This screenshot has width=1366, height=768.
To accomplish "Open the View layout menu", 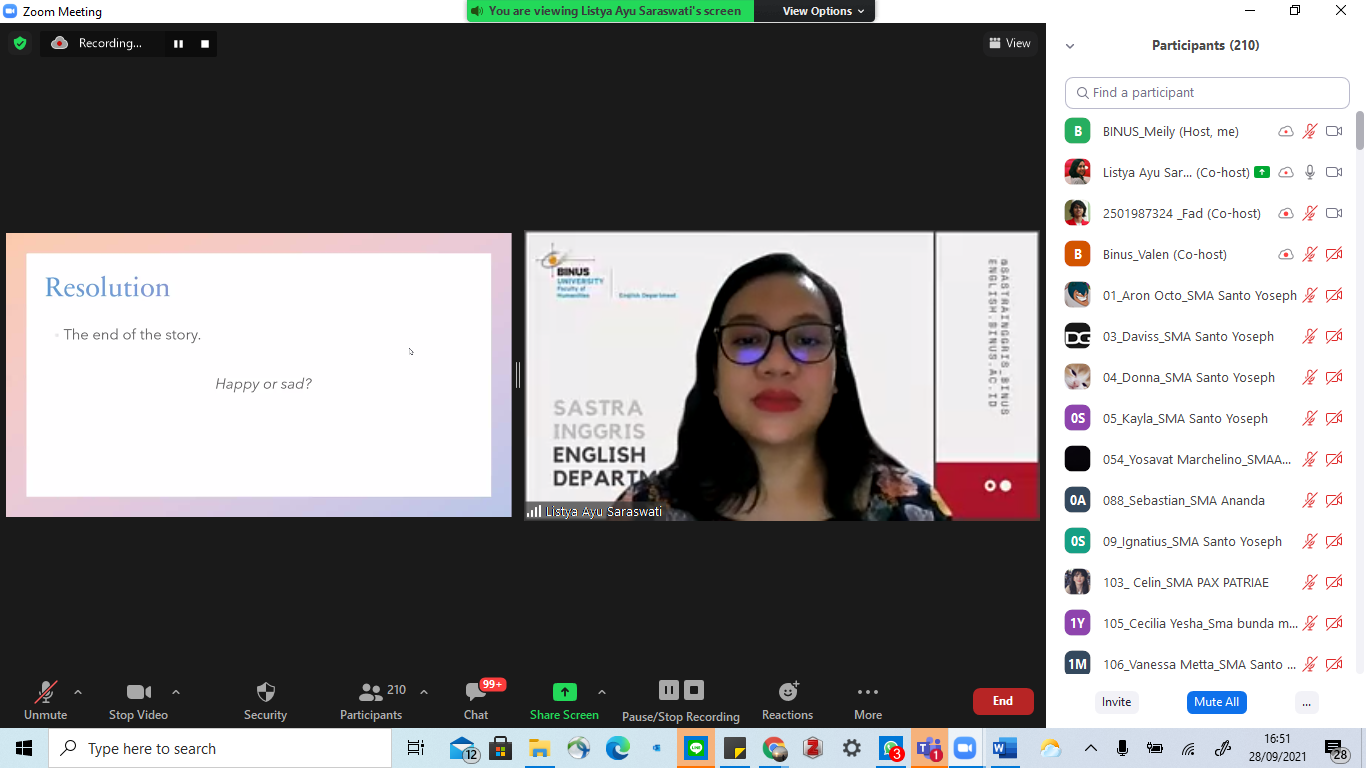I will point(1009,43).
